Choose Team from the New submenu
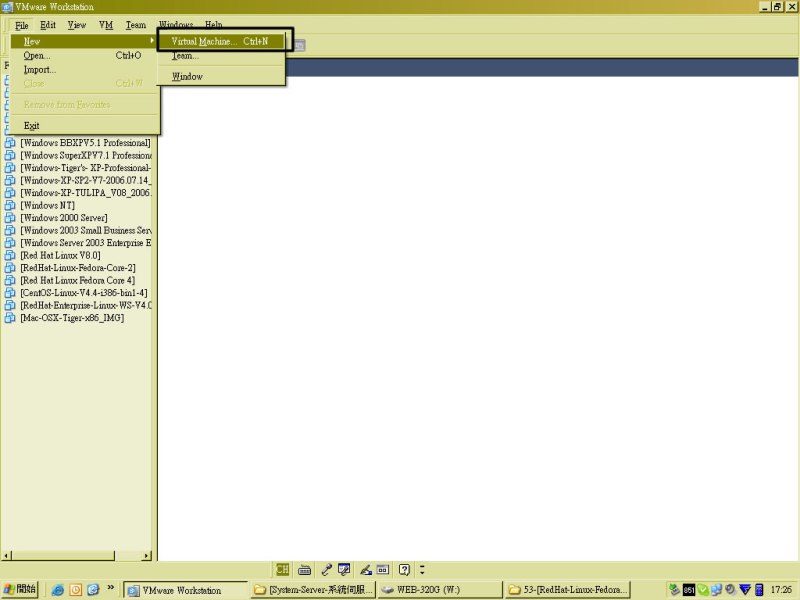This screenshot has height=600, width=800. tap(221, 56)
